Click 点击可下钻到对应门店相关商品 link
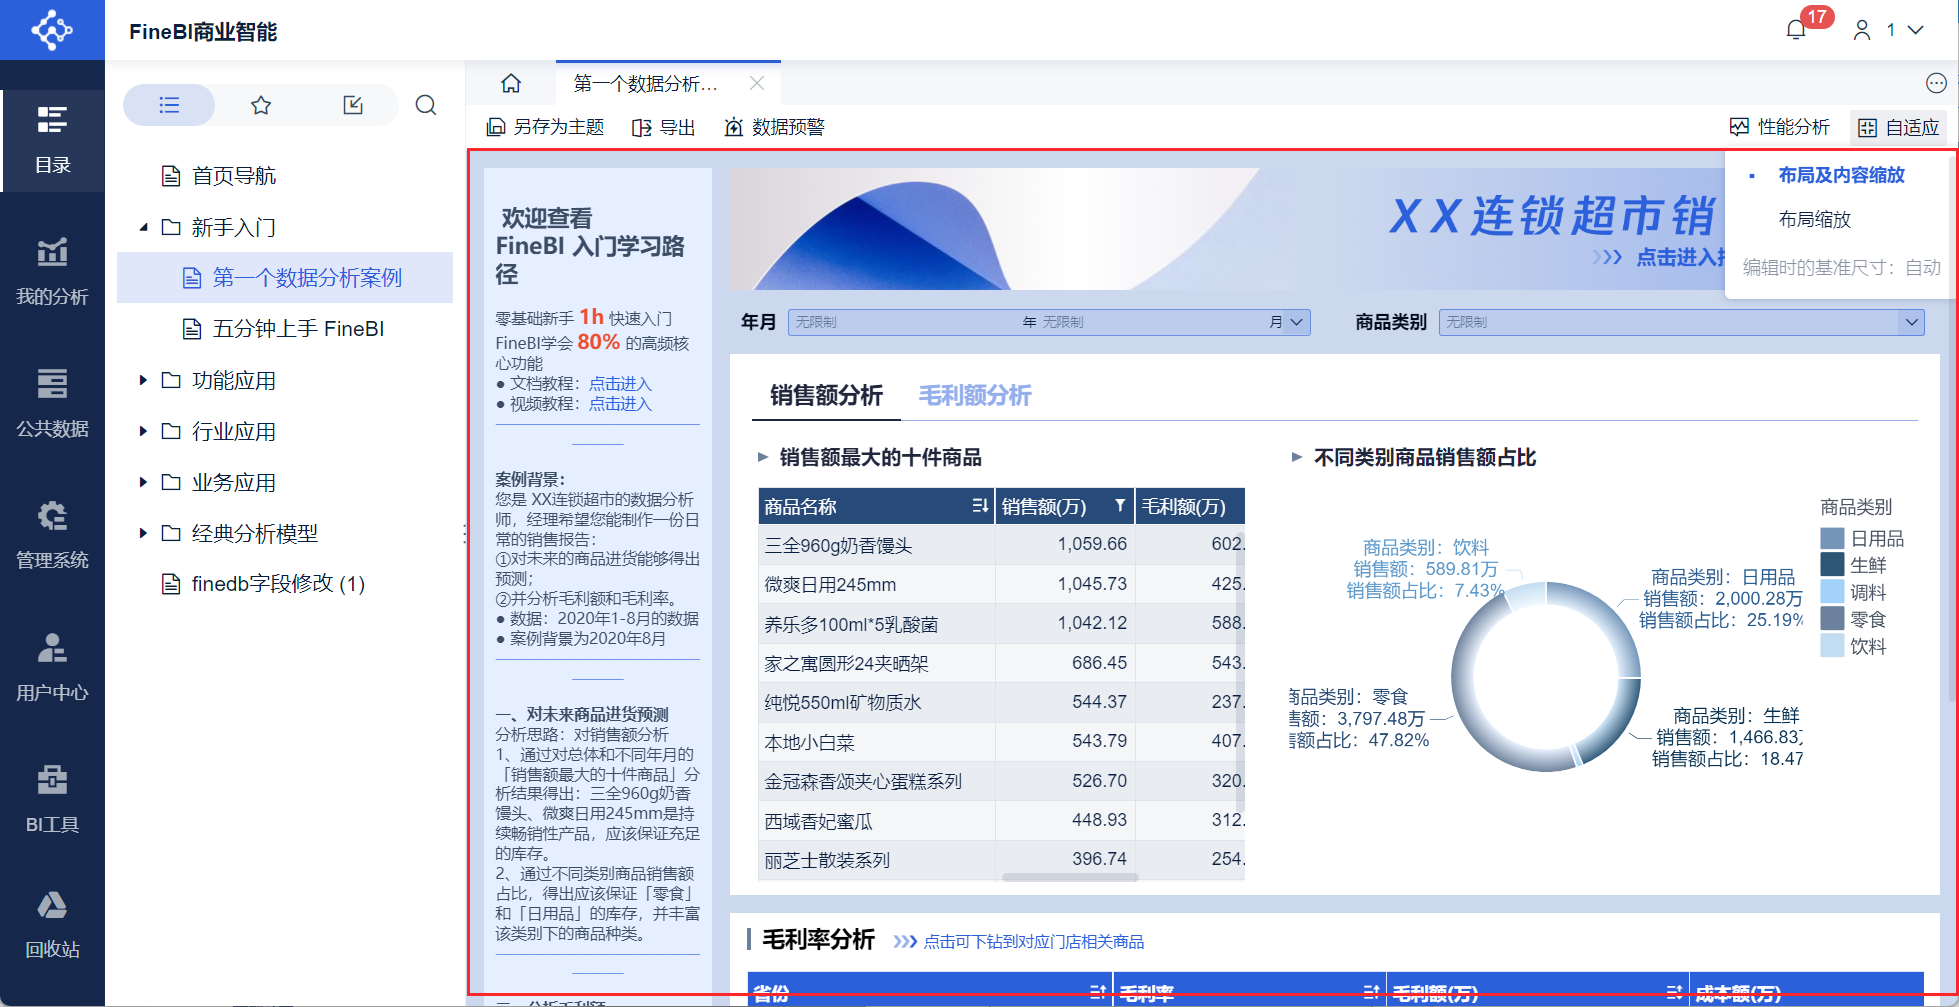This screenshot has width=1959, height=1007. tap(1034, 942)
